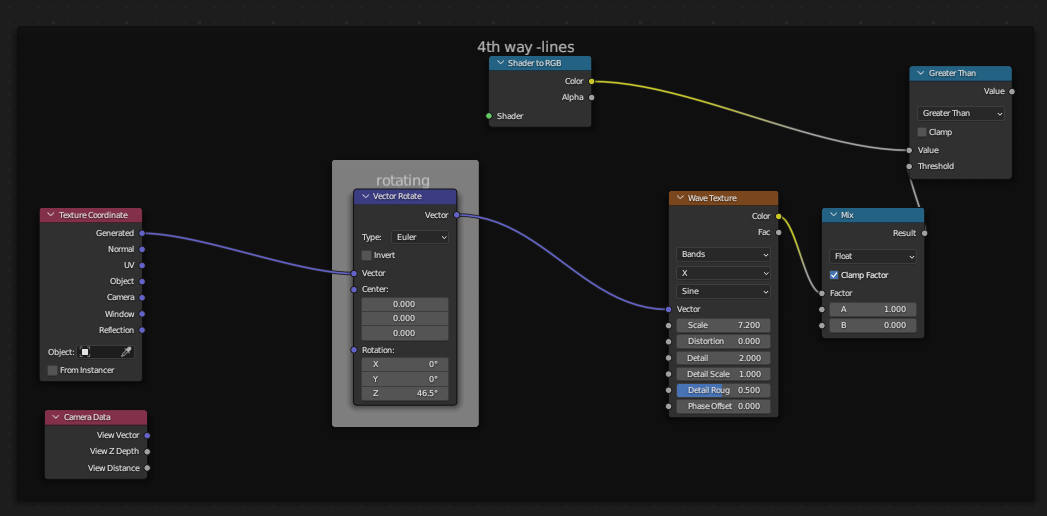The image size is (1047, 516).
Task: Click the green Shader input socket
Action: coord(489,116)
